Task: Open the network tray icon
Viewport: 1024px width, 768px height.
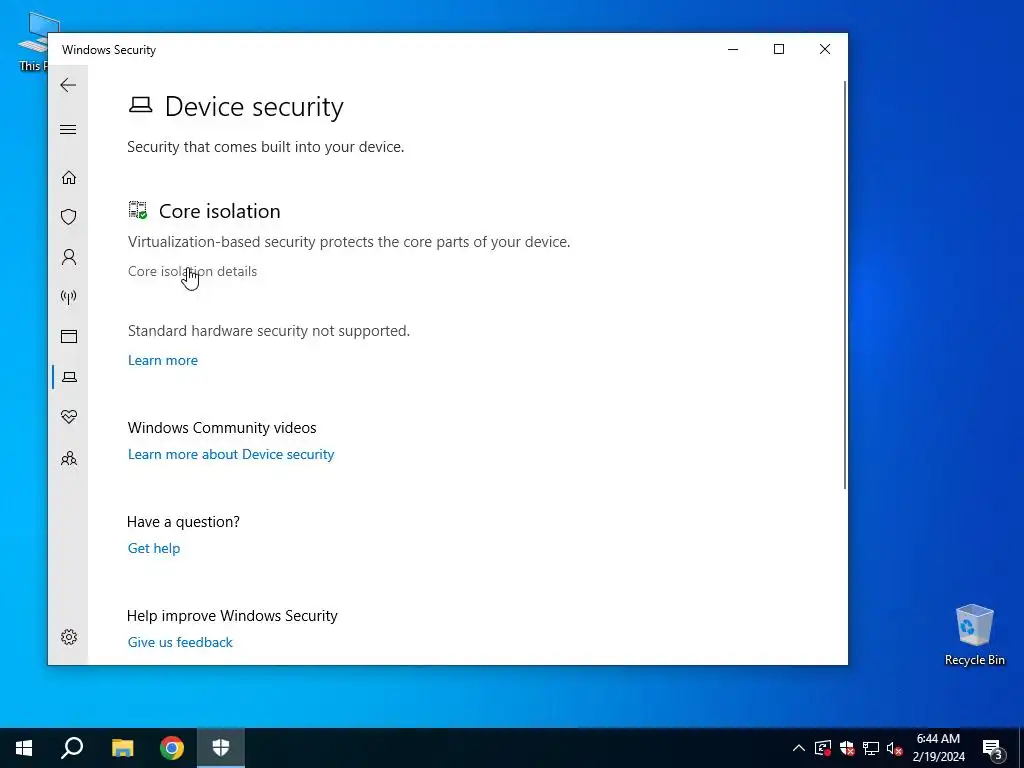Action: 871,748
